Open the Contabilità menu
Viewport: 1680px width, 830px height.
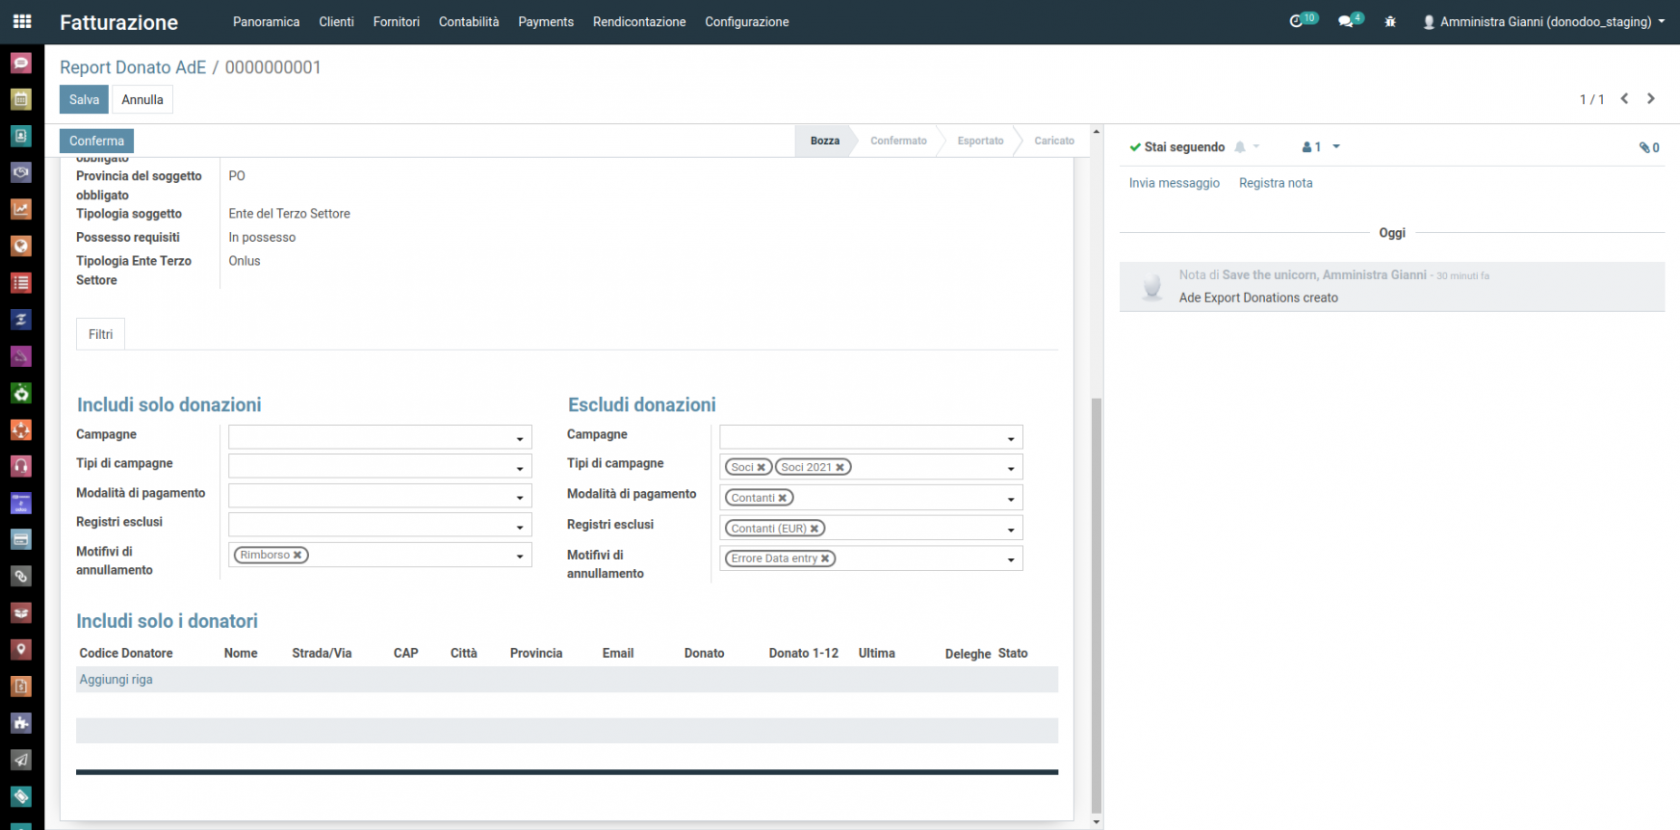[x=468, y=21]
